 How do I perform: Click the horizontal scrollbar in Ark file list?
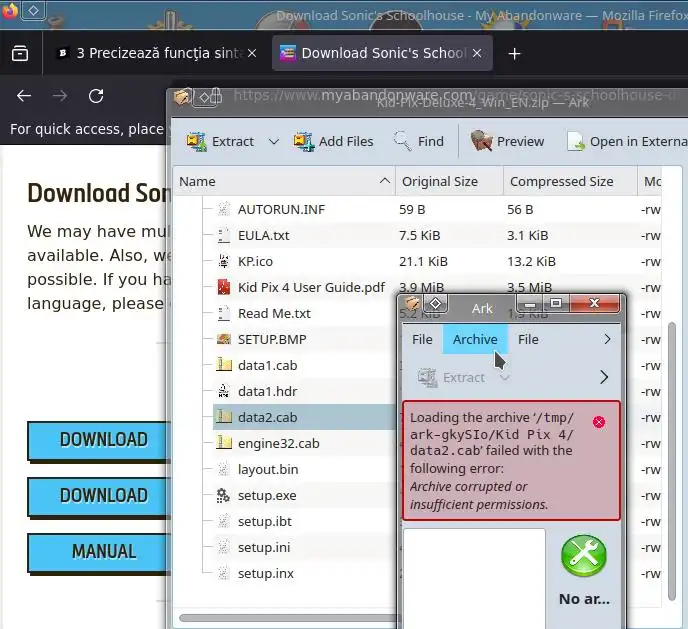coord(290,618)
